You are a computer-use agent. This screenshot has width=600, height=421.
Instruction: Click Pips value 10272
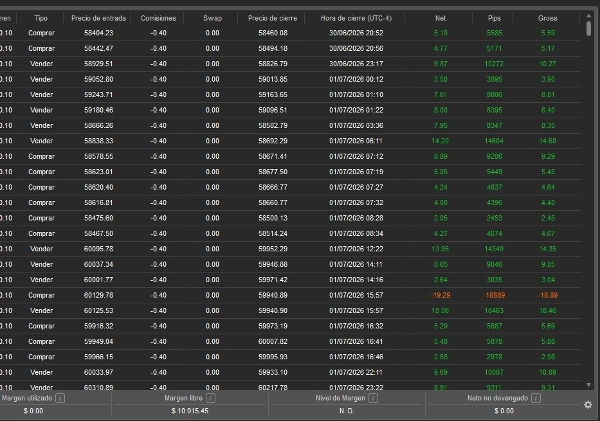pyautogui.click(x=494, y=64)
